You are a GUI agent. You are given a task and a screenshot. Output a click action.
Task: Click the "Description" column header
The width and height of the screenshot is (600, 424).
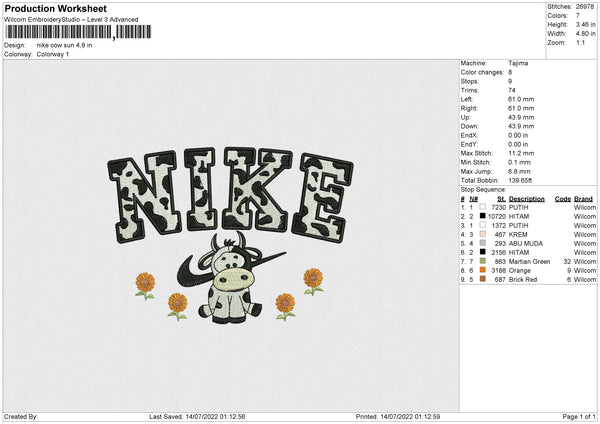527,199
